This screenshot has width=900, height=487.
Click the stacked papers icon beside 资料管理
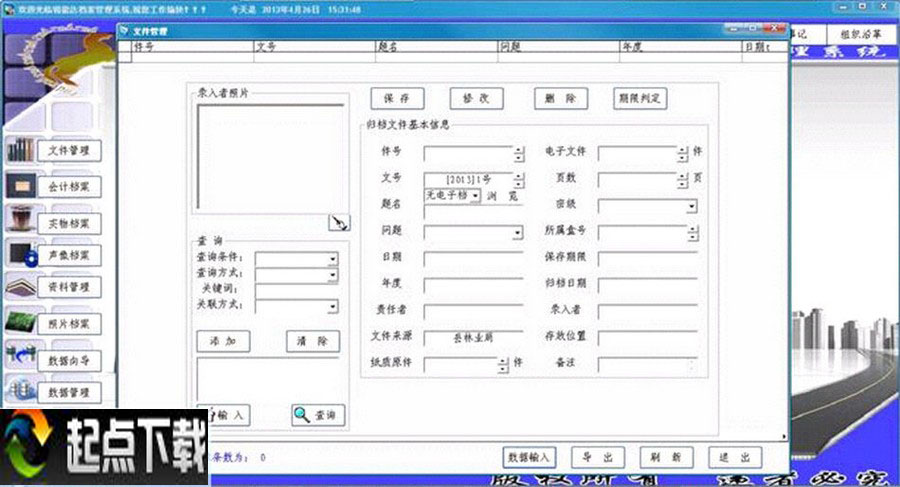coord(22,286)
